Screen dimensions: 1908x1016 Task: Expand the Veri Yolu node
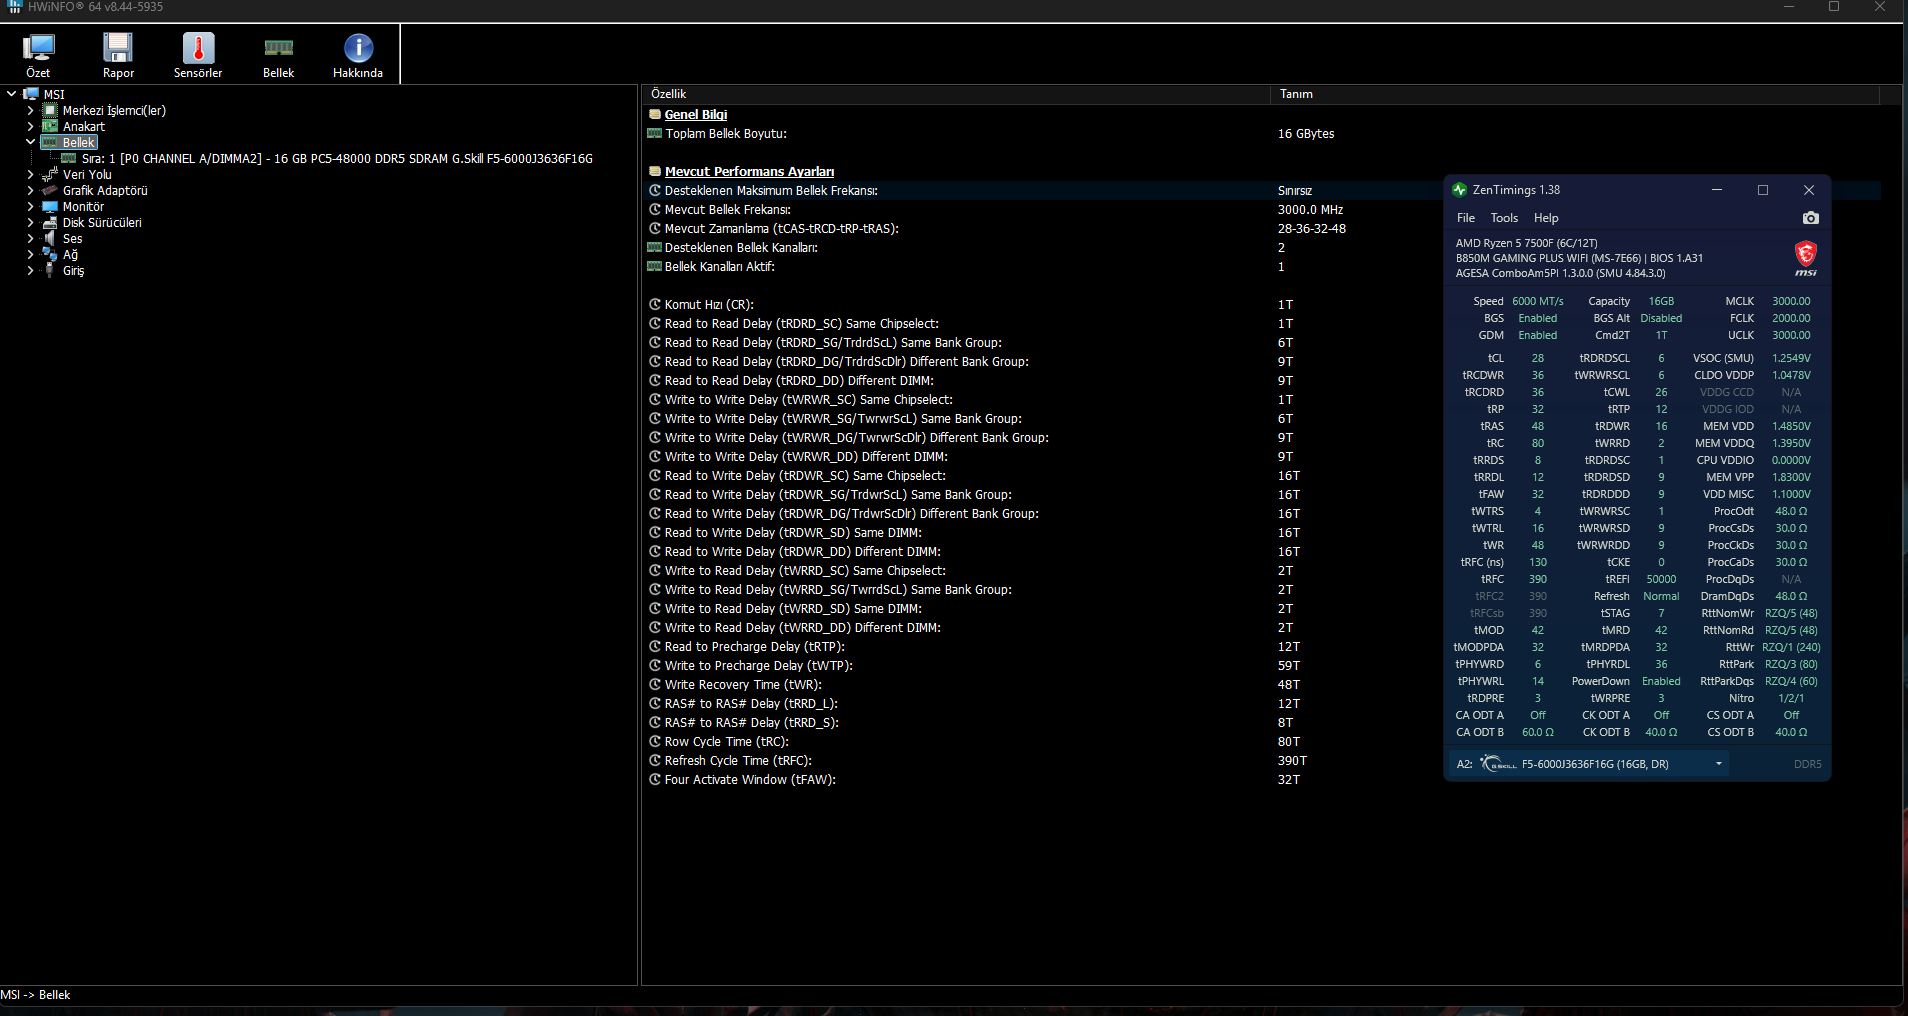tap(30, 174)
